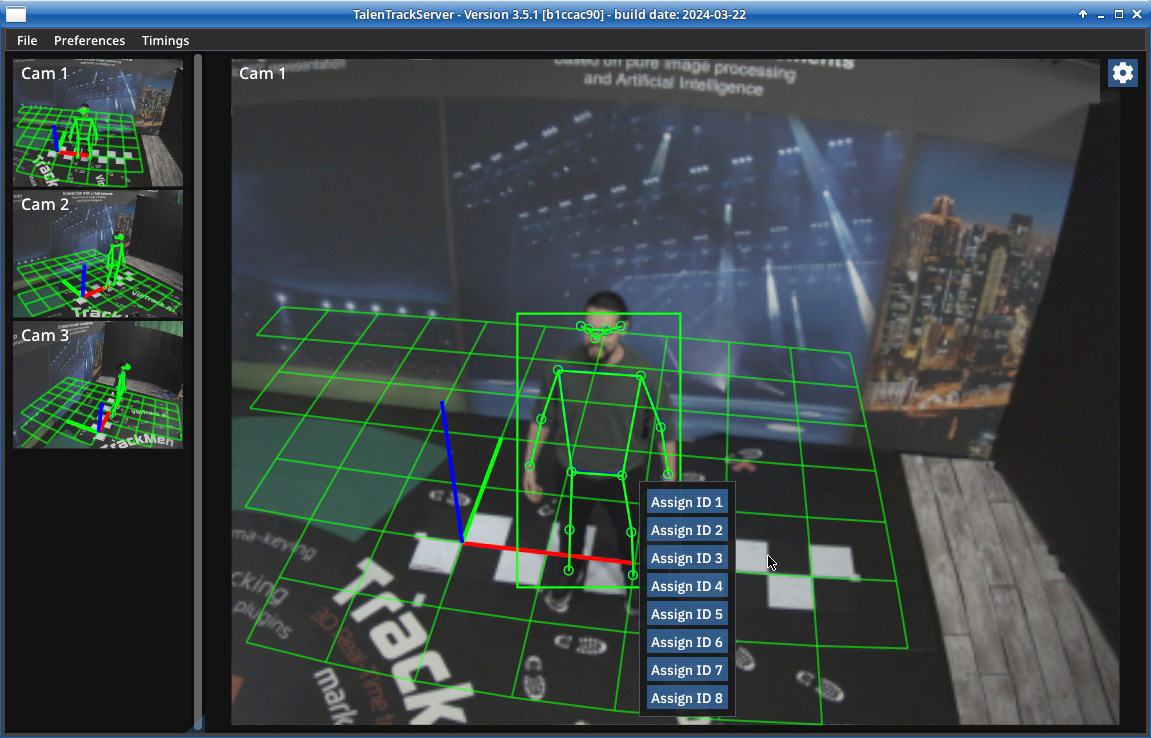Viewport: 1151px width, 738px height.
Task: Select the Cam 2 thumbnail
Action: click(97, 254)
